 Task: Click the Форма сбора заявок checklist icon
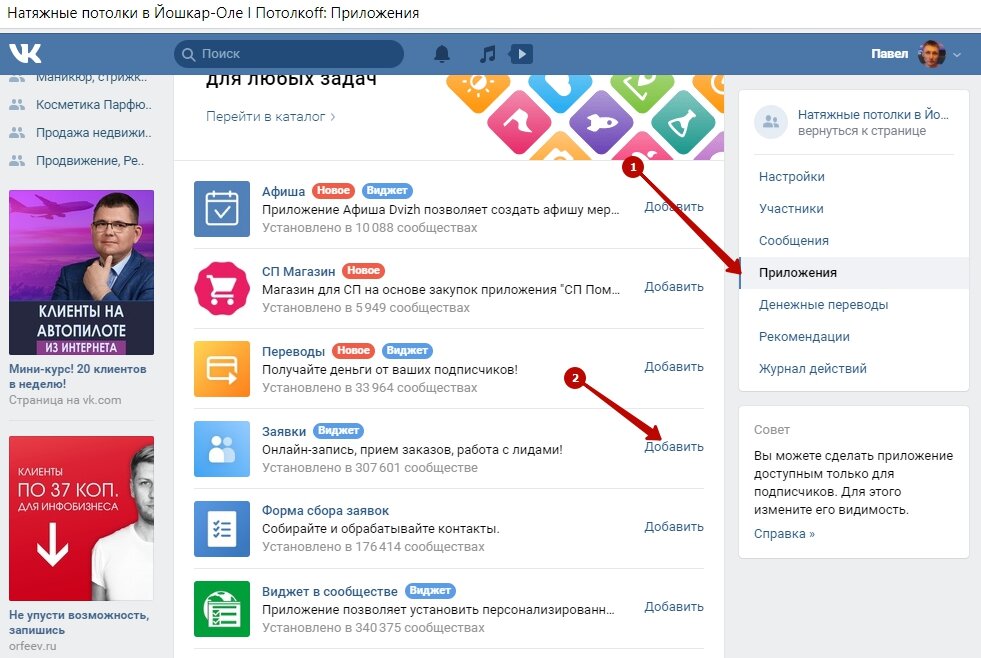pyautogui.click(x=221, y=529)
